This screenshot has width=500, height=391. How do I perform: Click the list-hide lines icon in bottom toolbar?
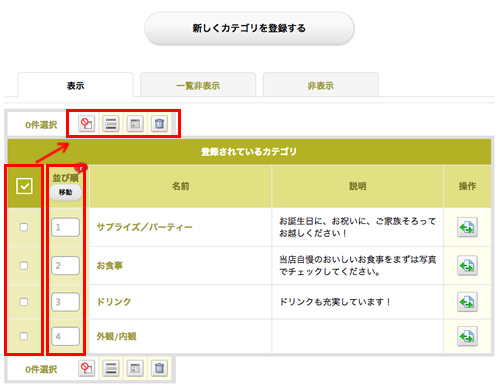[x=111, y=368]
